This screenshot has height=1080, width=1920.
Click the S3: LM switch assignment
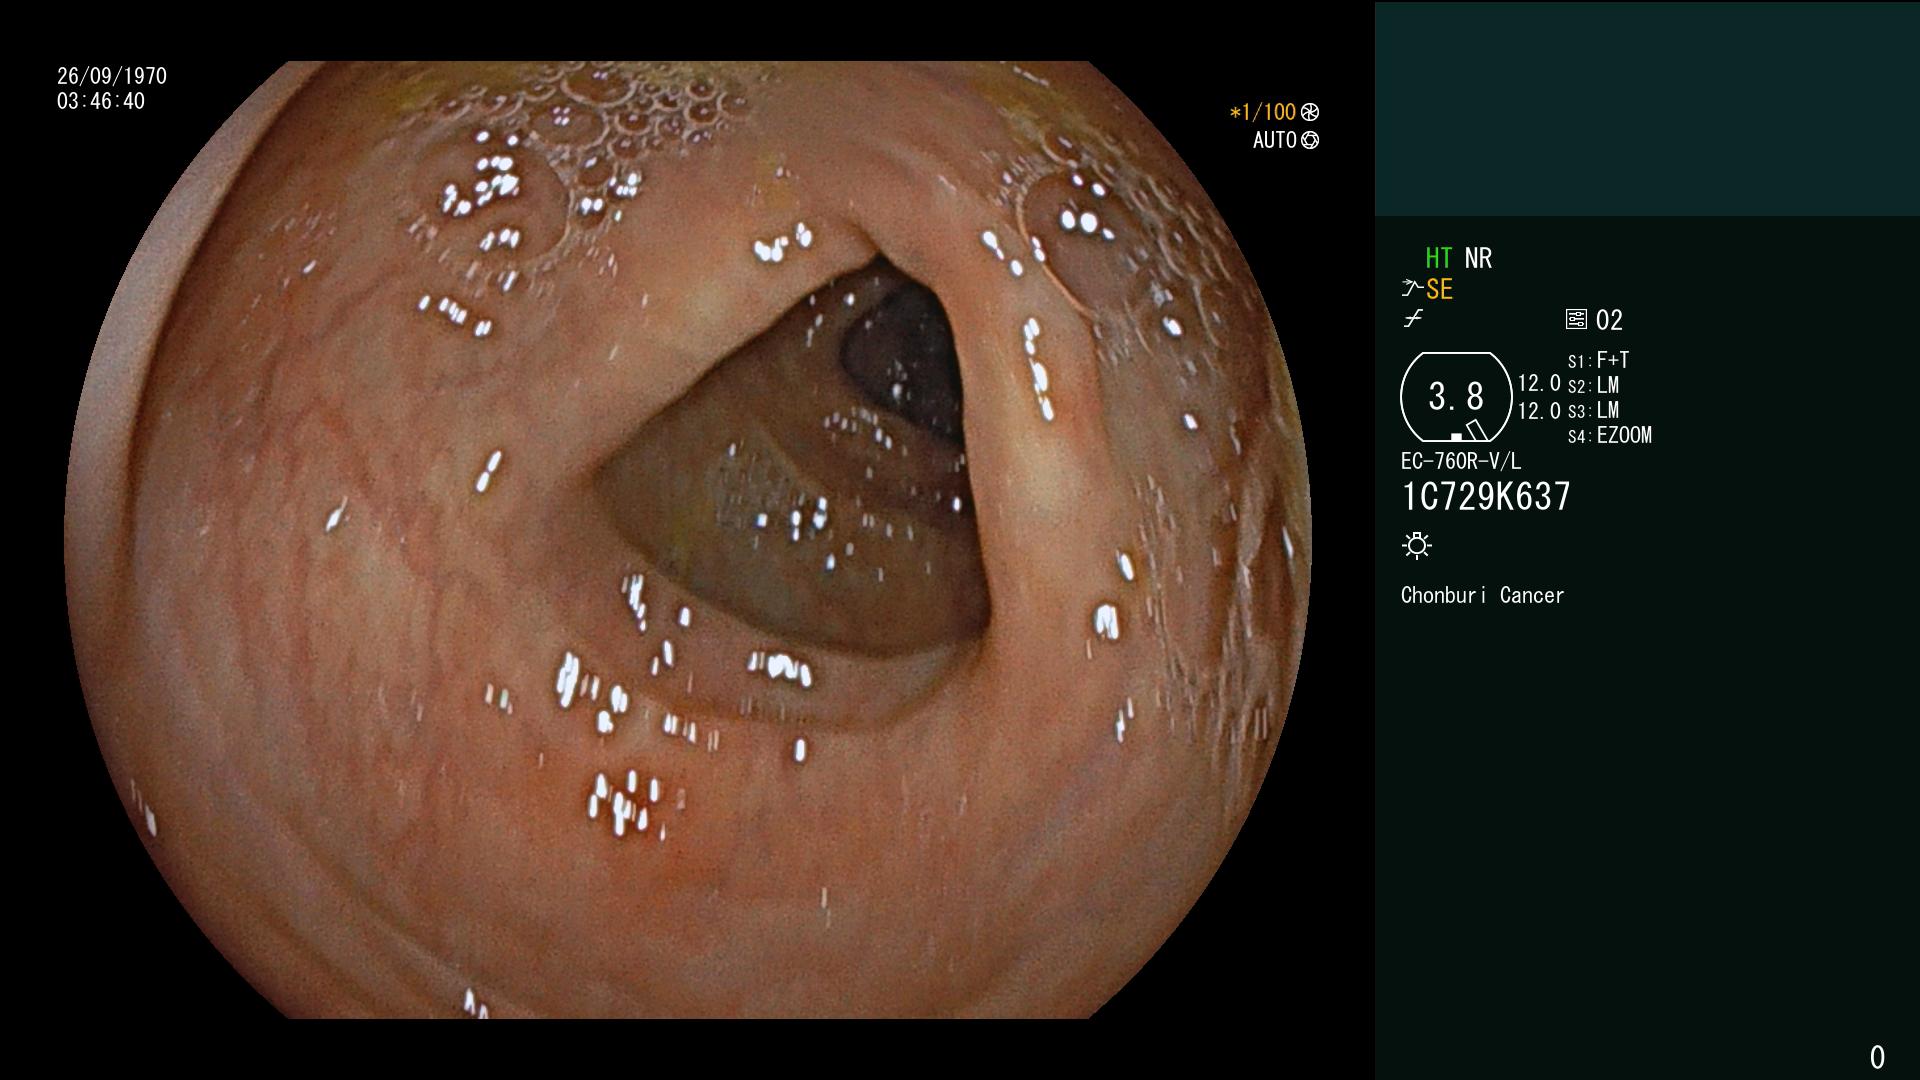[x=1593, y=410]
